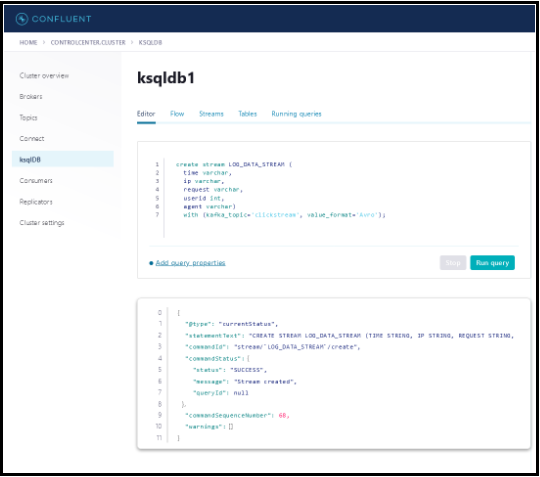Switch to the Running queries tab
The image size is (540, 477).
(x=296, y=114)
